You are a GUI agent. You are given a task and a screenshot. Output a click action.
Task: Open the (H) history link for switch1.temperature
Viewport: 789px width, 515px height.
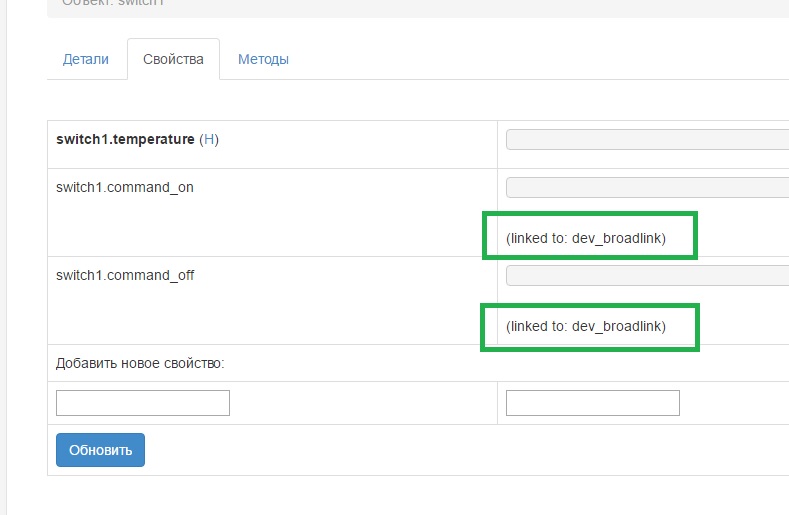[x=209, y=140]
